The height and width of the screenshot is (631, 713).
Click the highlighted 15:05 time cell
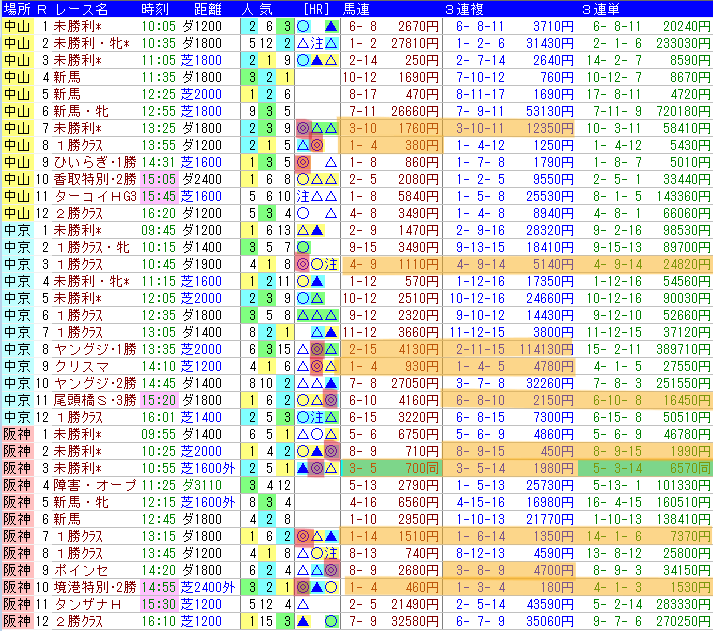pyautogui.click(x=159, y=180)
